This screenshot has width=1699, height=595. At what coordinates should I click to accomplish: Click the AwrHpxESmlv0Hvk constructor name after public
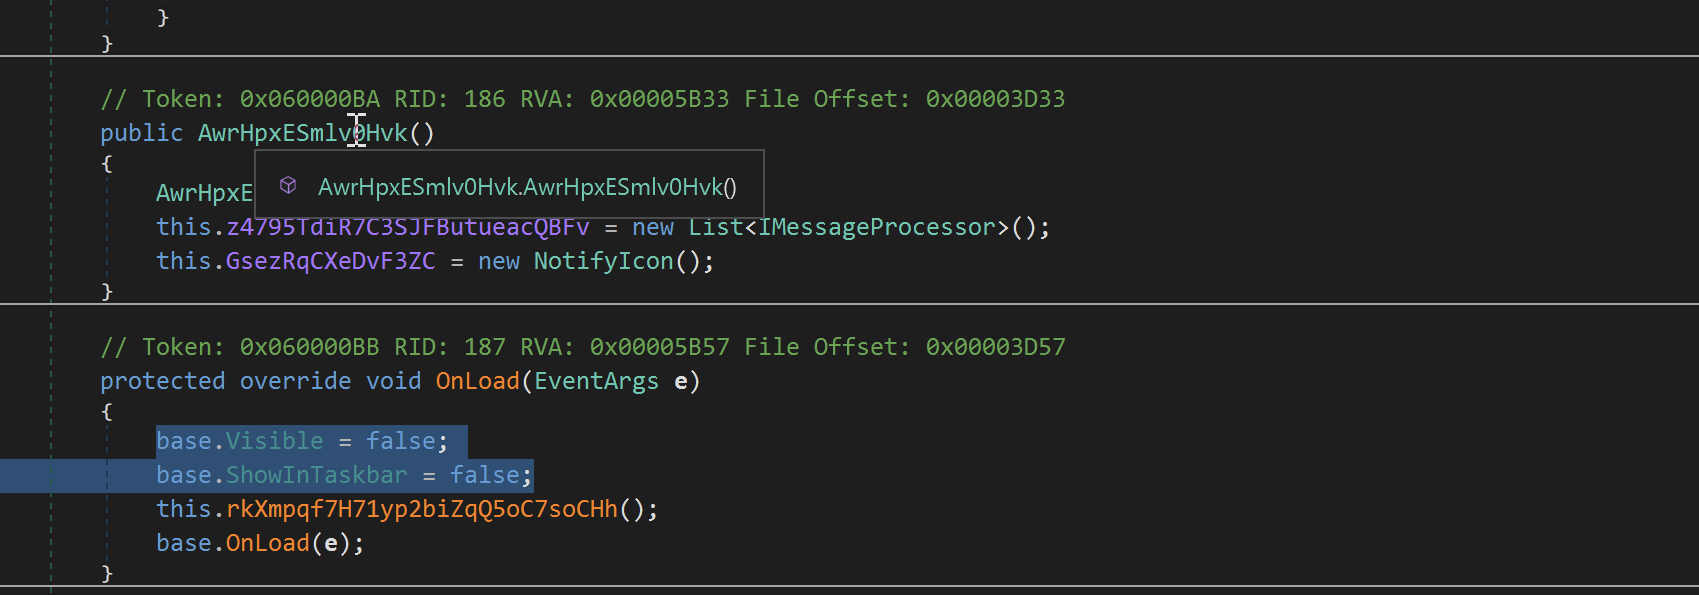302,133
